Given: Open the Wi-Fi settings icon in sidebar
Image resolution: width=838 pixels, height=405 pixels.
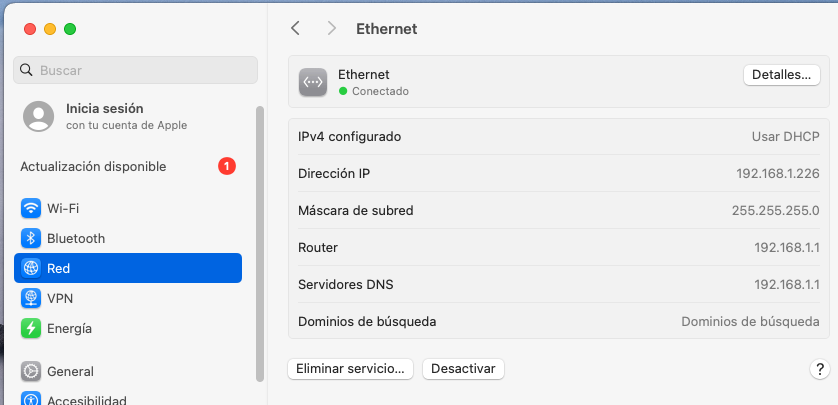Looking at the screenshot, I should pyautogui.click(x=31, y=208).
